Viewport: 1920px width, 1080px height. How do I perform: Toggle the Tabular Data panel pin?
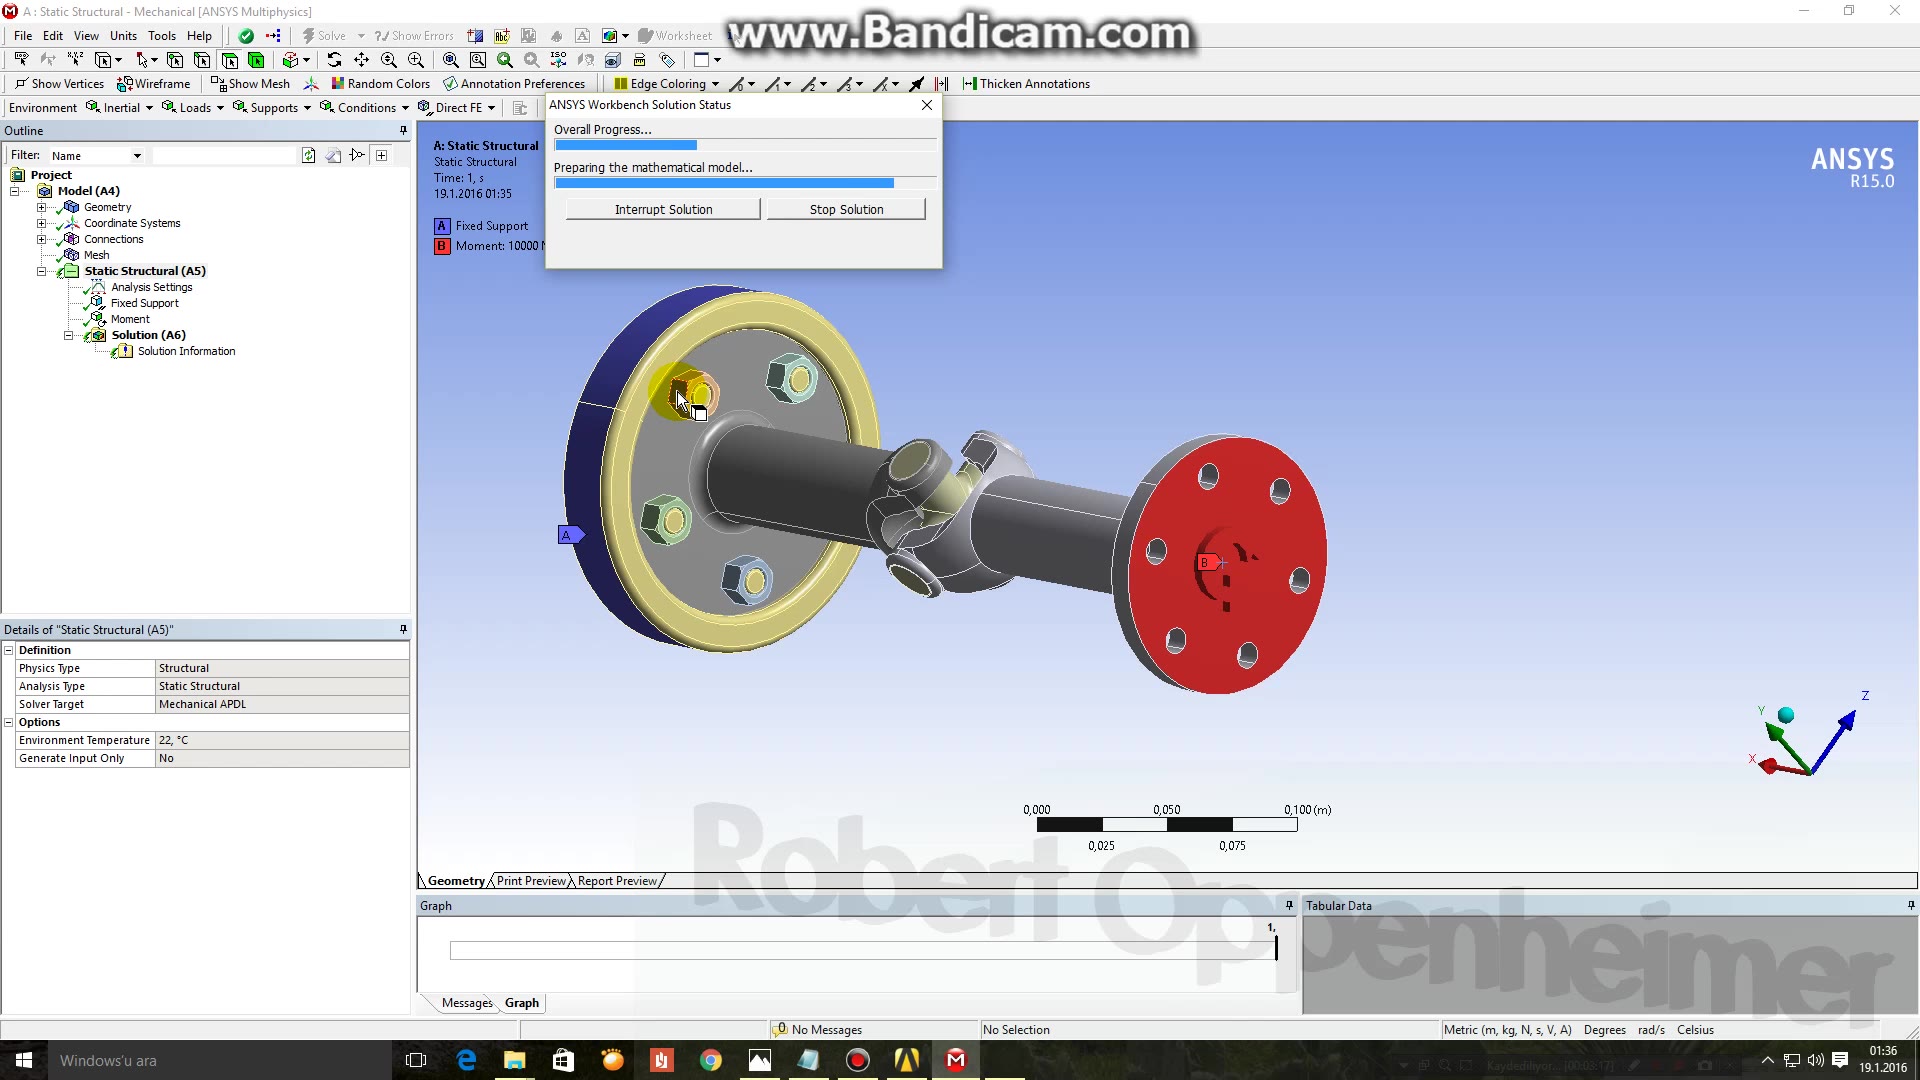pyautogui.click(x=1911, y=905)
